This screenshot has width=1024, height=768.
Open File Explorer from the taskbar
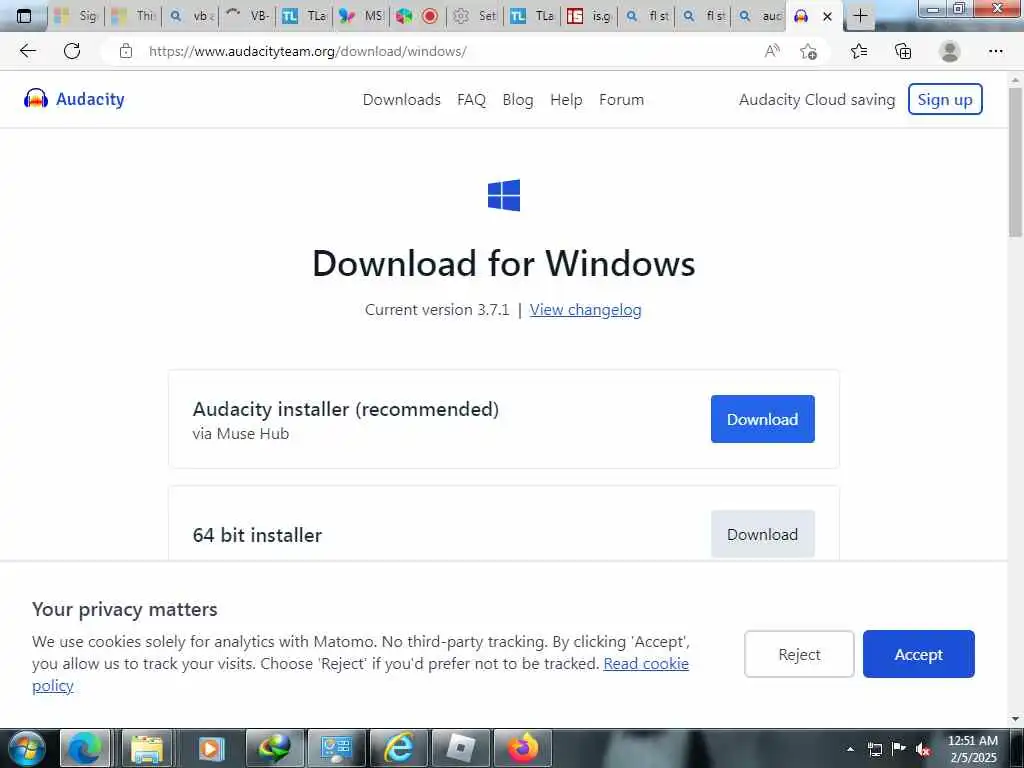148,748
